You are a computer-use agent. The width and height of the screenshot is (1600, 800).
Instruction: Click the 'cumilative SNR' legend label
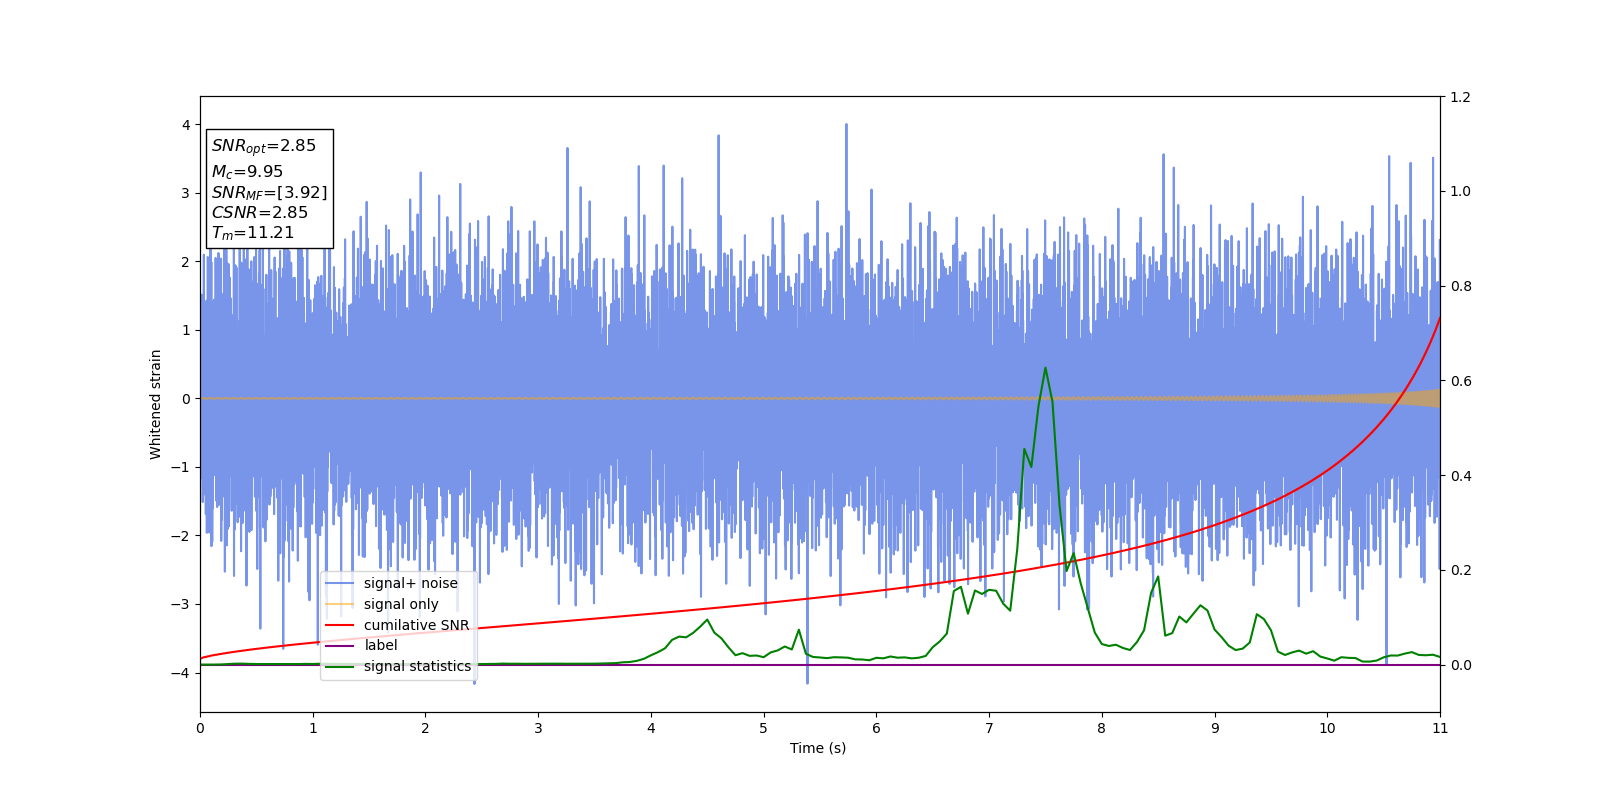416,625
